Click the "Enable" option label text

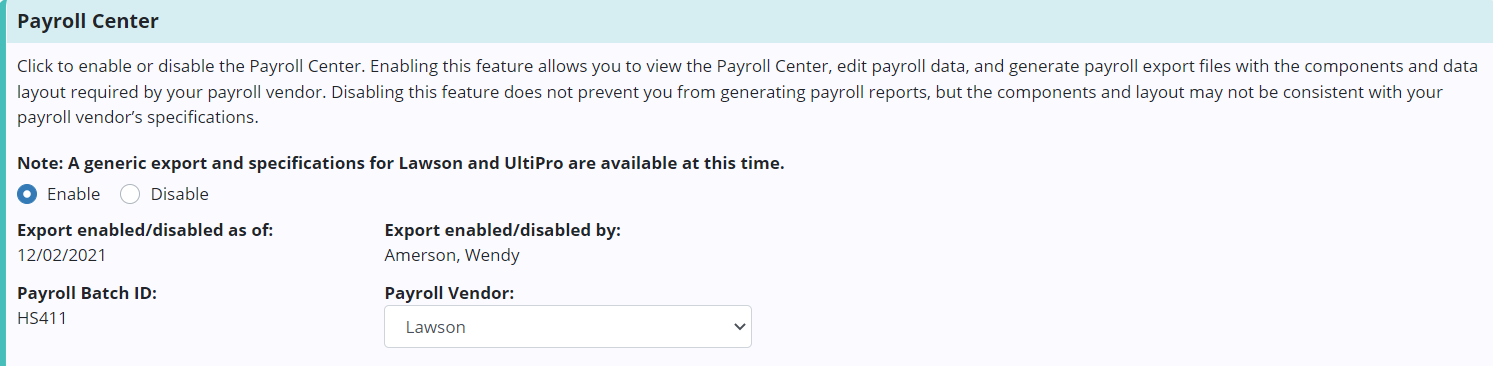(x=74, y=194)
